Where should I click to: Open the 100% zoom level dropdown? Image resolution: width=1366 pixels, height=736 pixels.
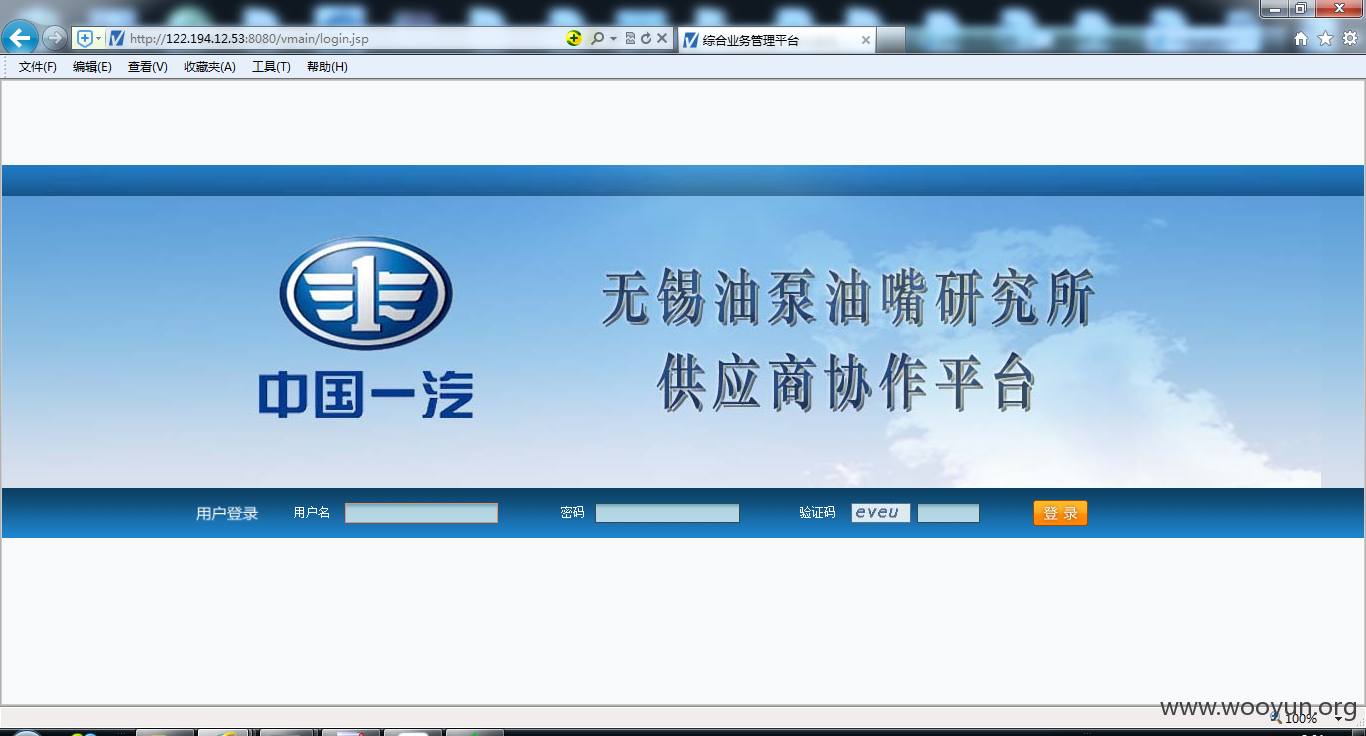tap(1337, 718)
